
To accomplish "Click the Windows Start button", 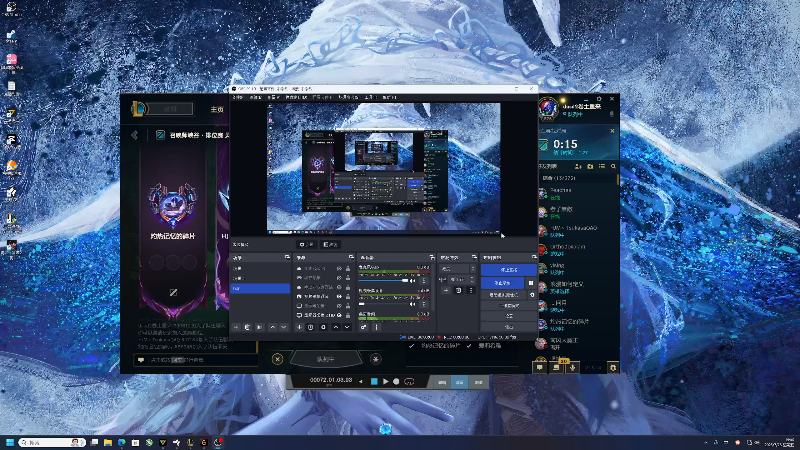I will [9, 442].
